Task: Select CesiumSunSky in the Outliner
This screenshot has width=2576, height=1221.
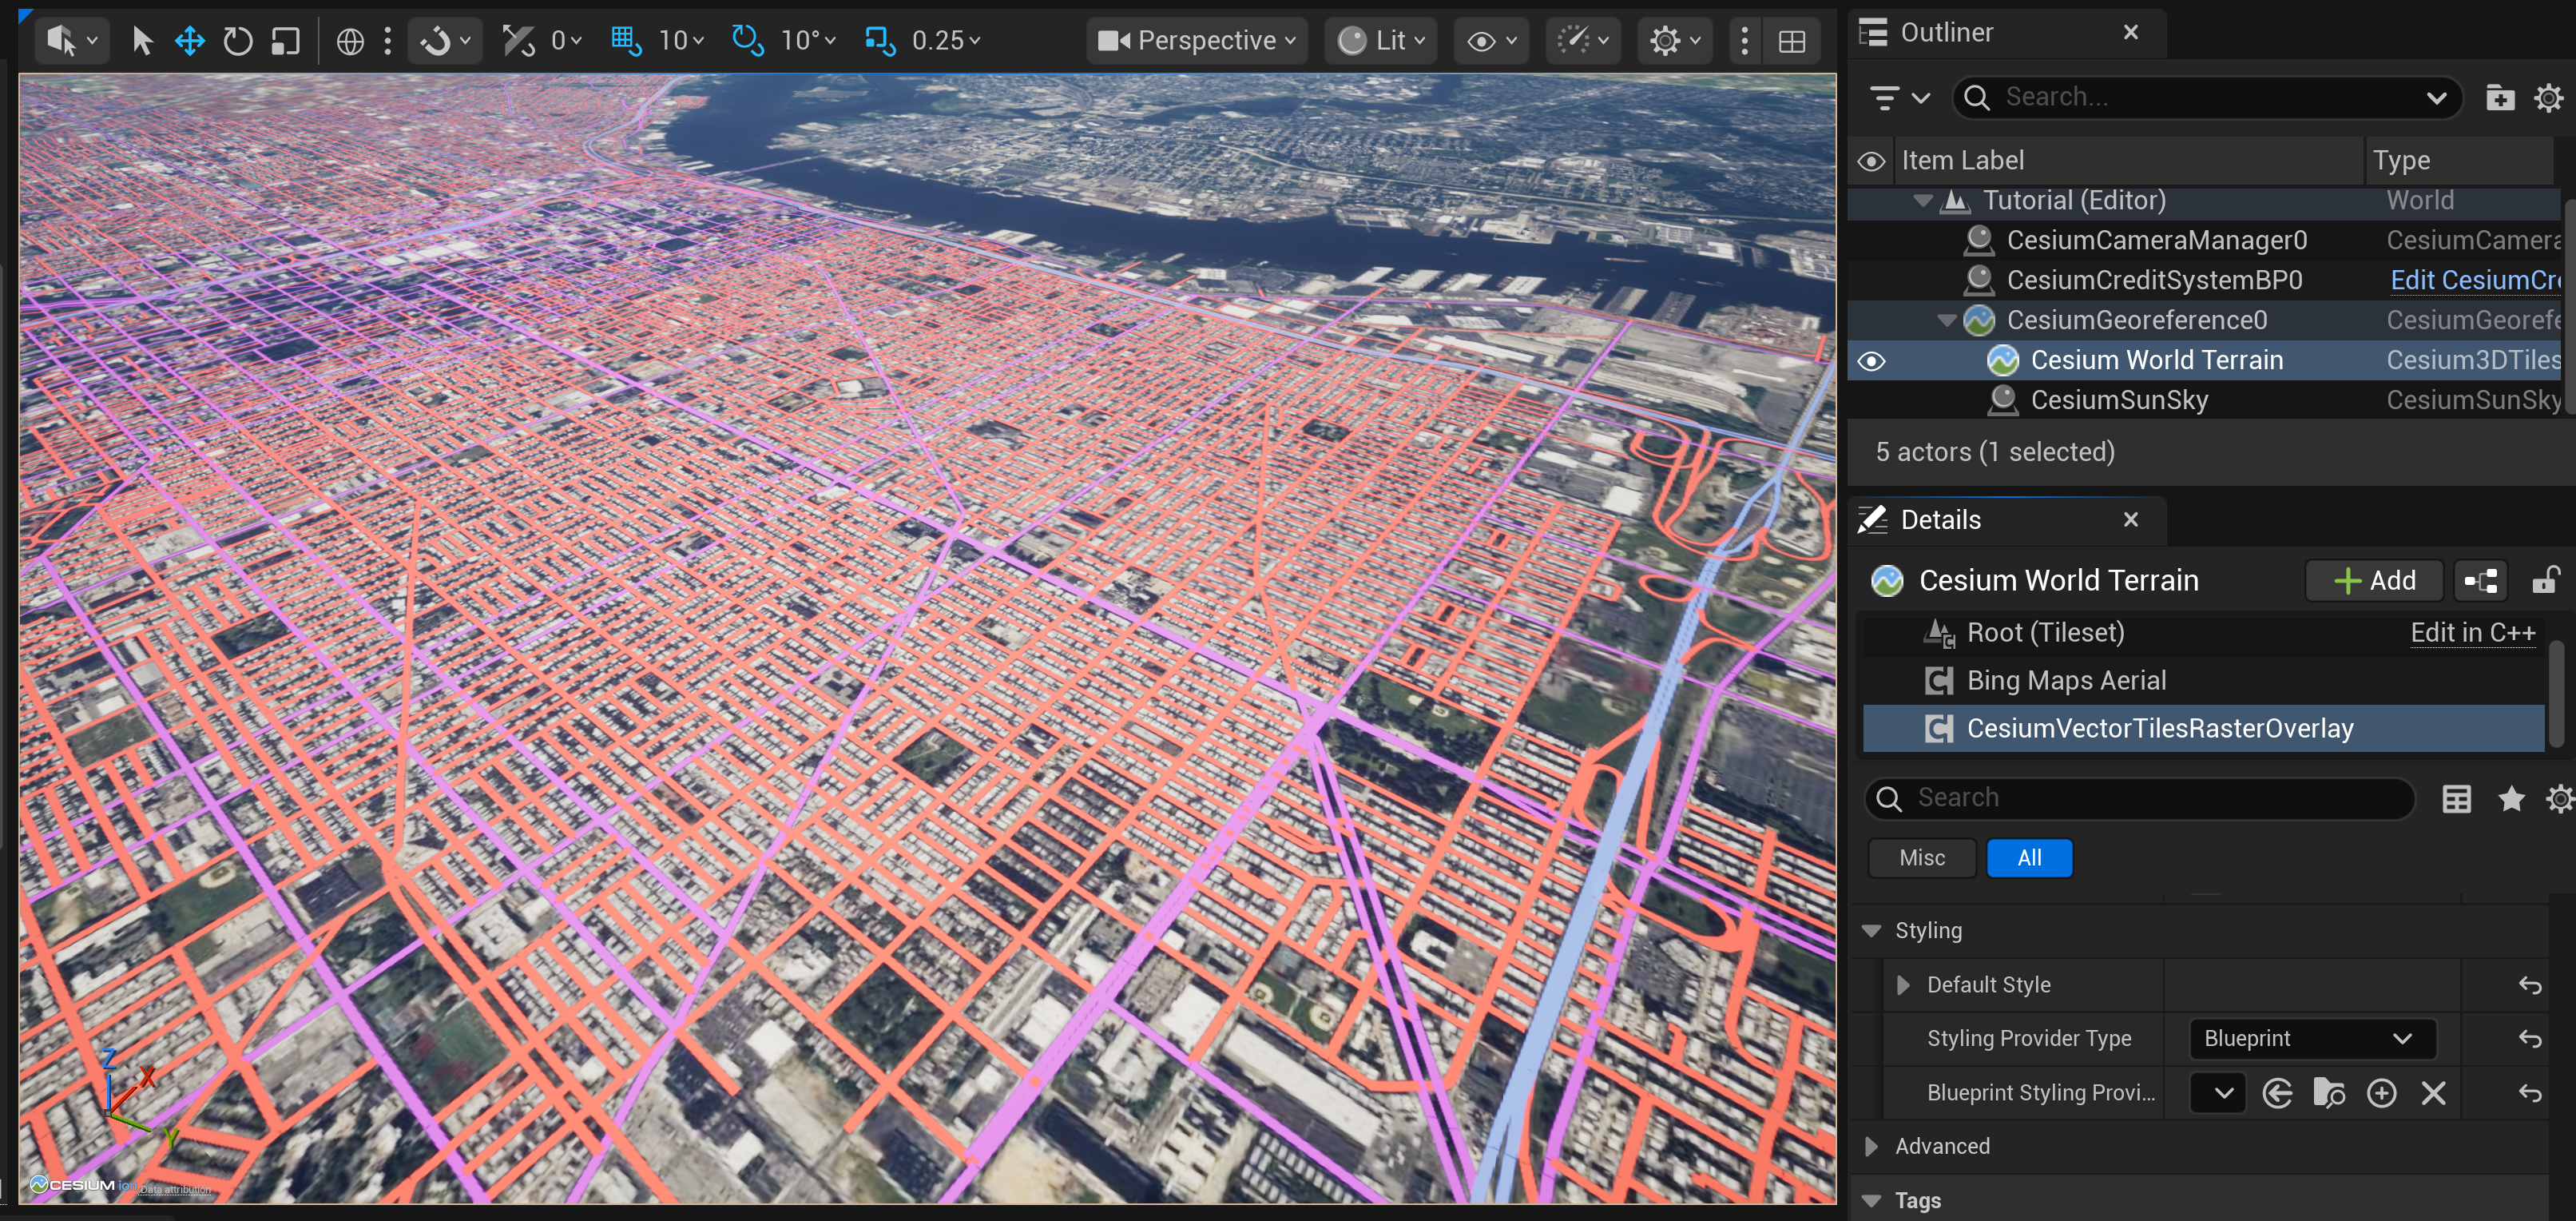Action: click(2118, 400)
